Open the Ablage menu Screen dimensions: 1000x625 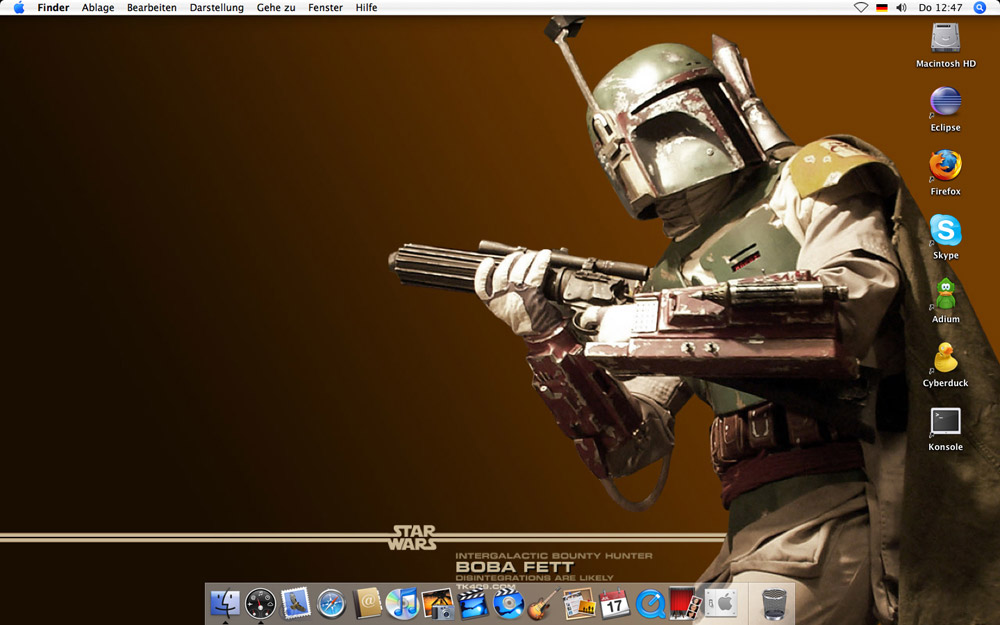tap(98, 8)
